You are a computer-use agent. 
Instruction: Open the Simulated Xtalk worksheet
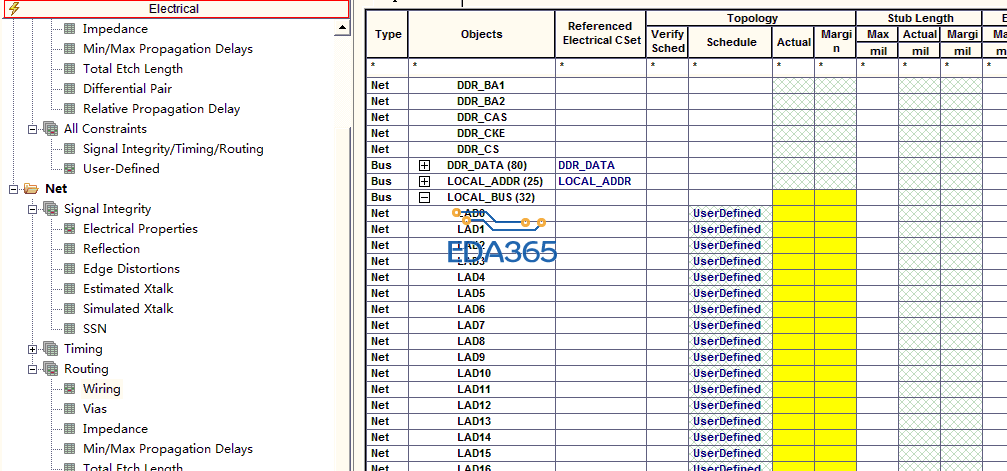[128, 308]
